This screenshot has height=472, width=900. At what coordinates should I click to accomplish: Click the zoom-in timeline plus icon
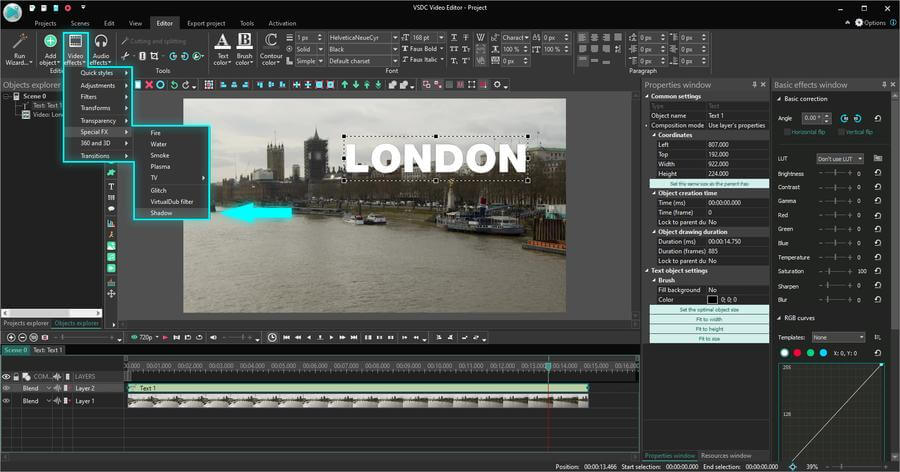coord(11,338)
